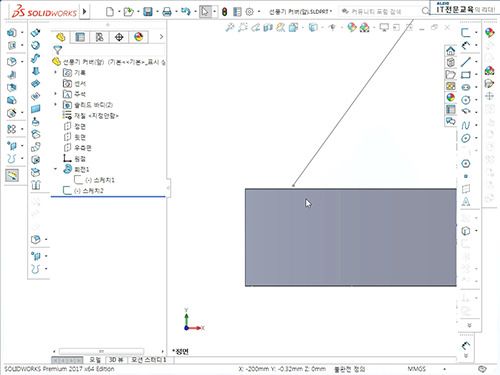Image resolution: width=500 pixels, height=375 pixels.
Task: Click the filter funnel in the feature tree
Action: pyautogui.click(x=58, y=50)
